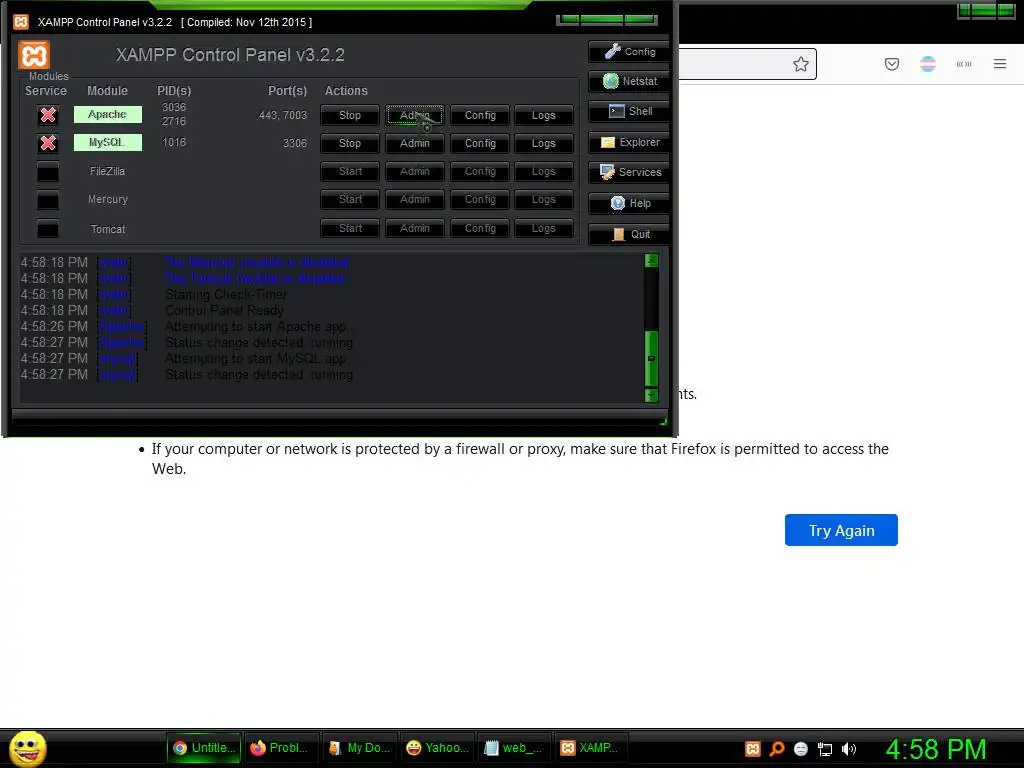Click the taskbar clock showing 4:58 PM
This screenshot has height=768, width=1024.
coord(935,749)
